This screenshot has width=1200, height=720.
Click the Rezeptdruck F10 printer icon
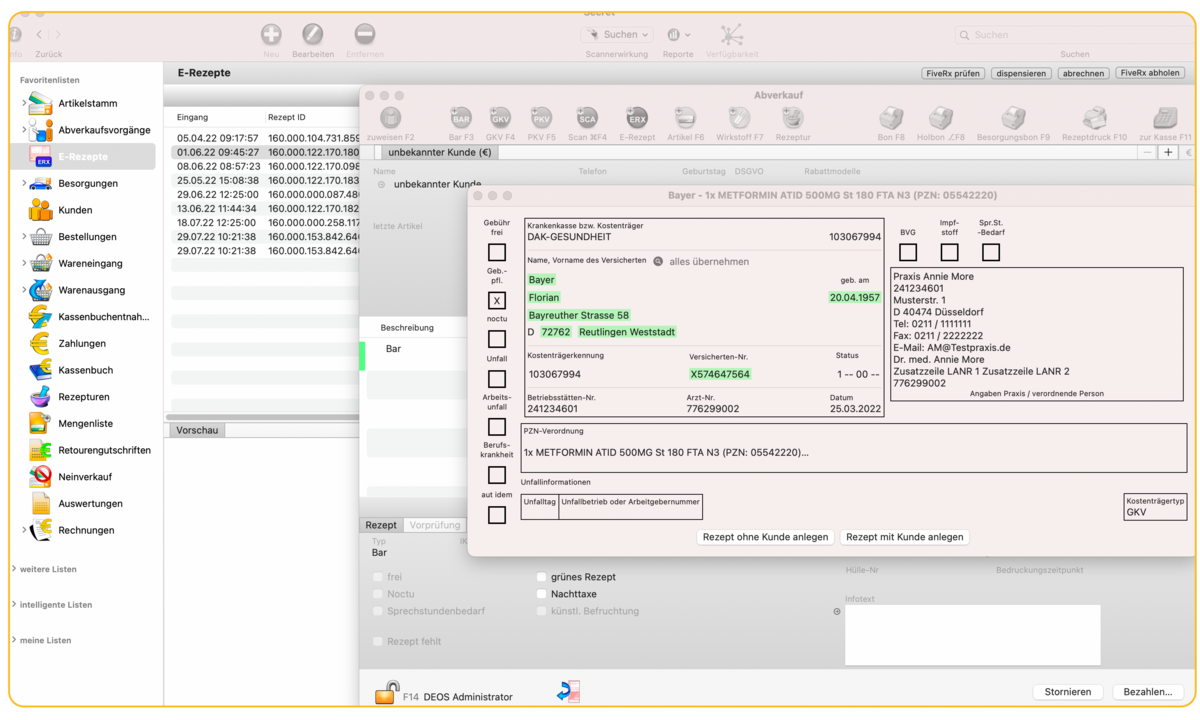coord(1094,118)
